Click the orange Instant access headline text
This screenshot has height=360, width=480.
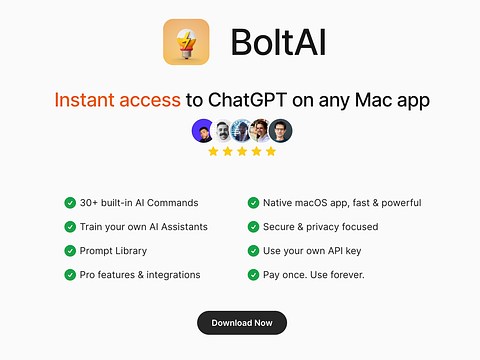(117, 100)
